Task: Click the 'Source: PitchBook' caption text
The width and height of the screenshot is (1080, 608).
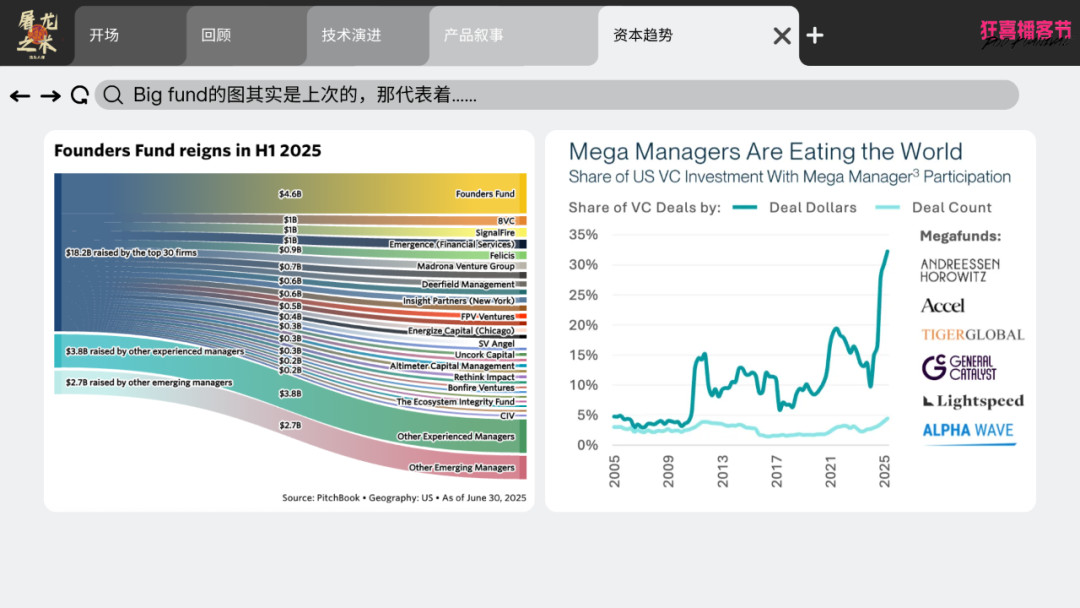Action: (x=404, y=498)
